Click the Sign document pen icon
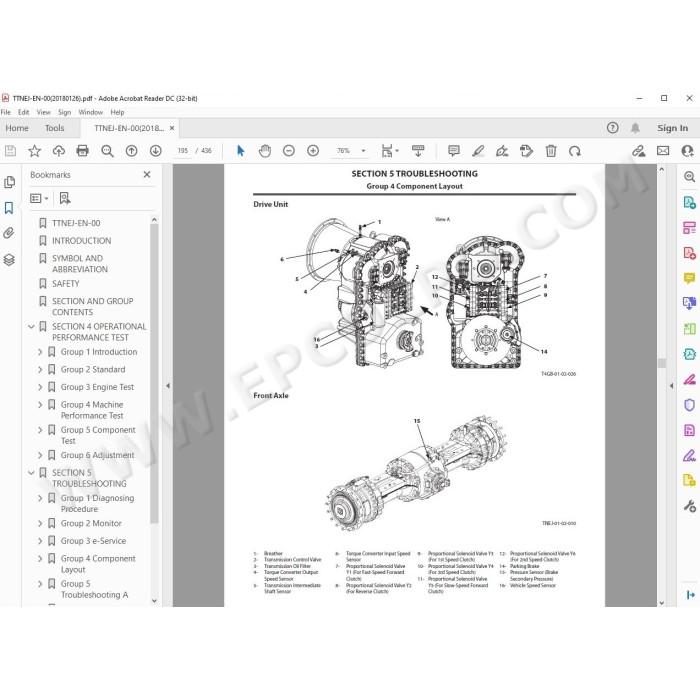 pos(502,151)
